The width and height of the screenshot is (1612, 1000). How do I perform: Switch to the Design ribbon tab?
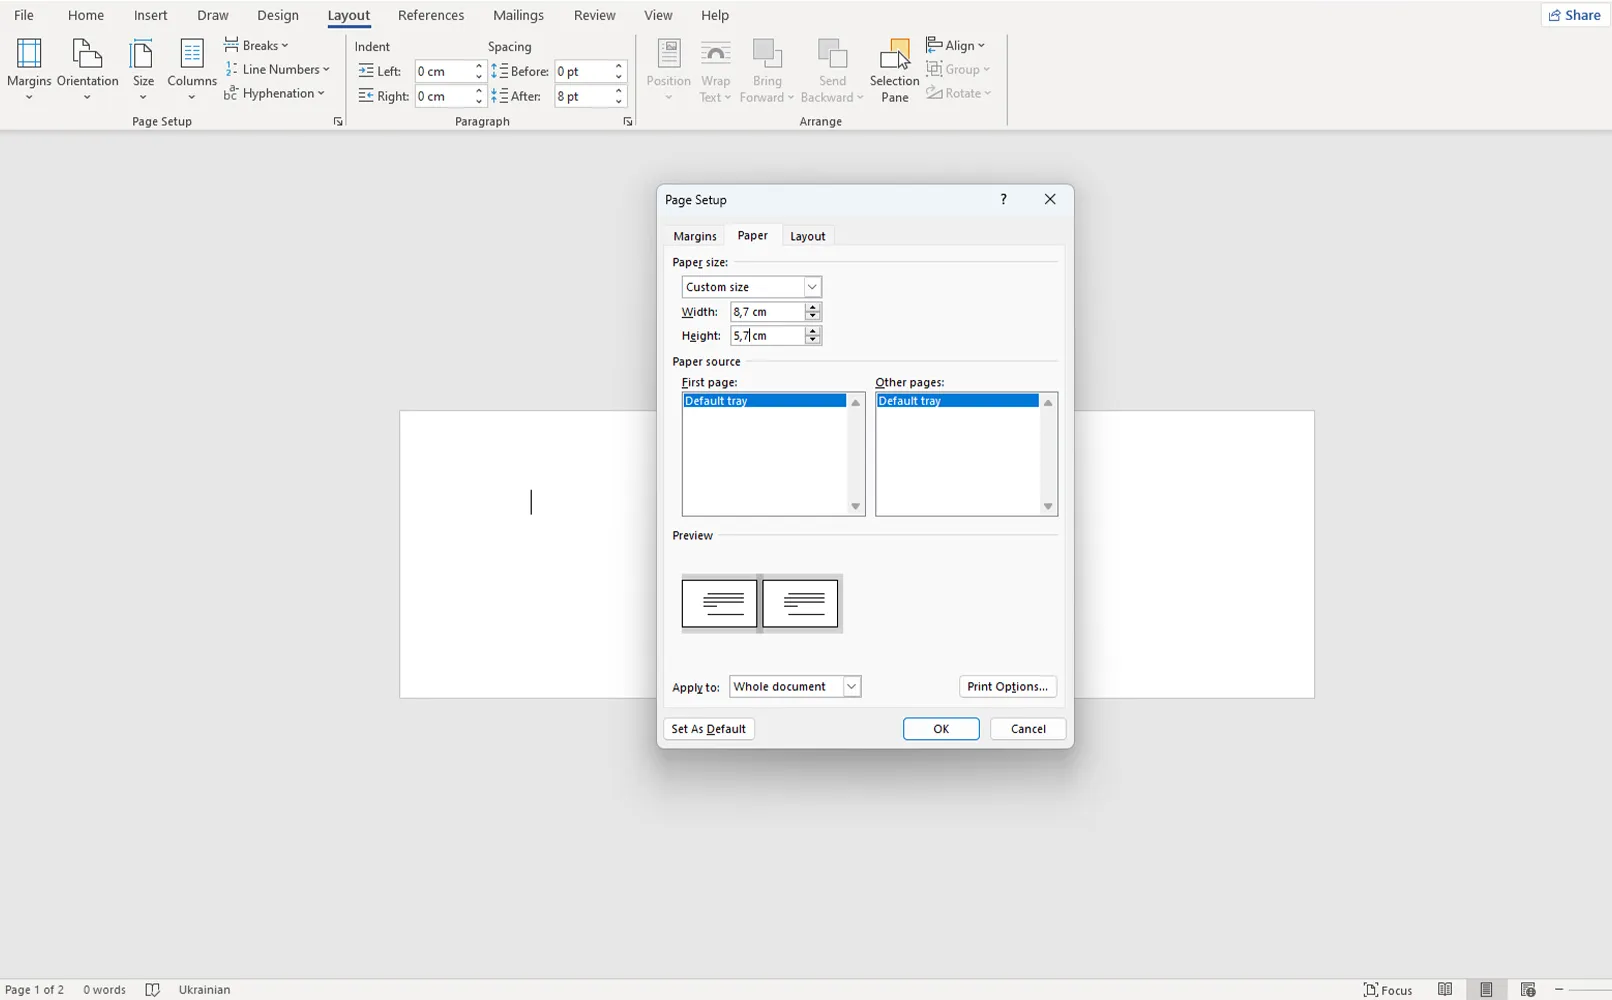click(278, 15)
